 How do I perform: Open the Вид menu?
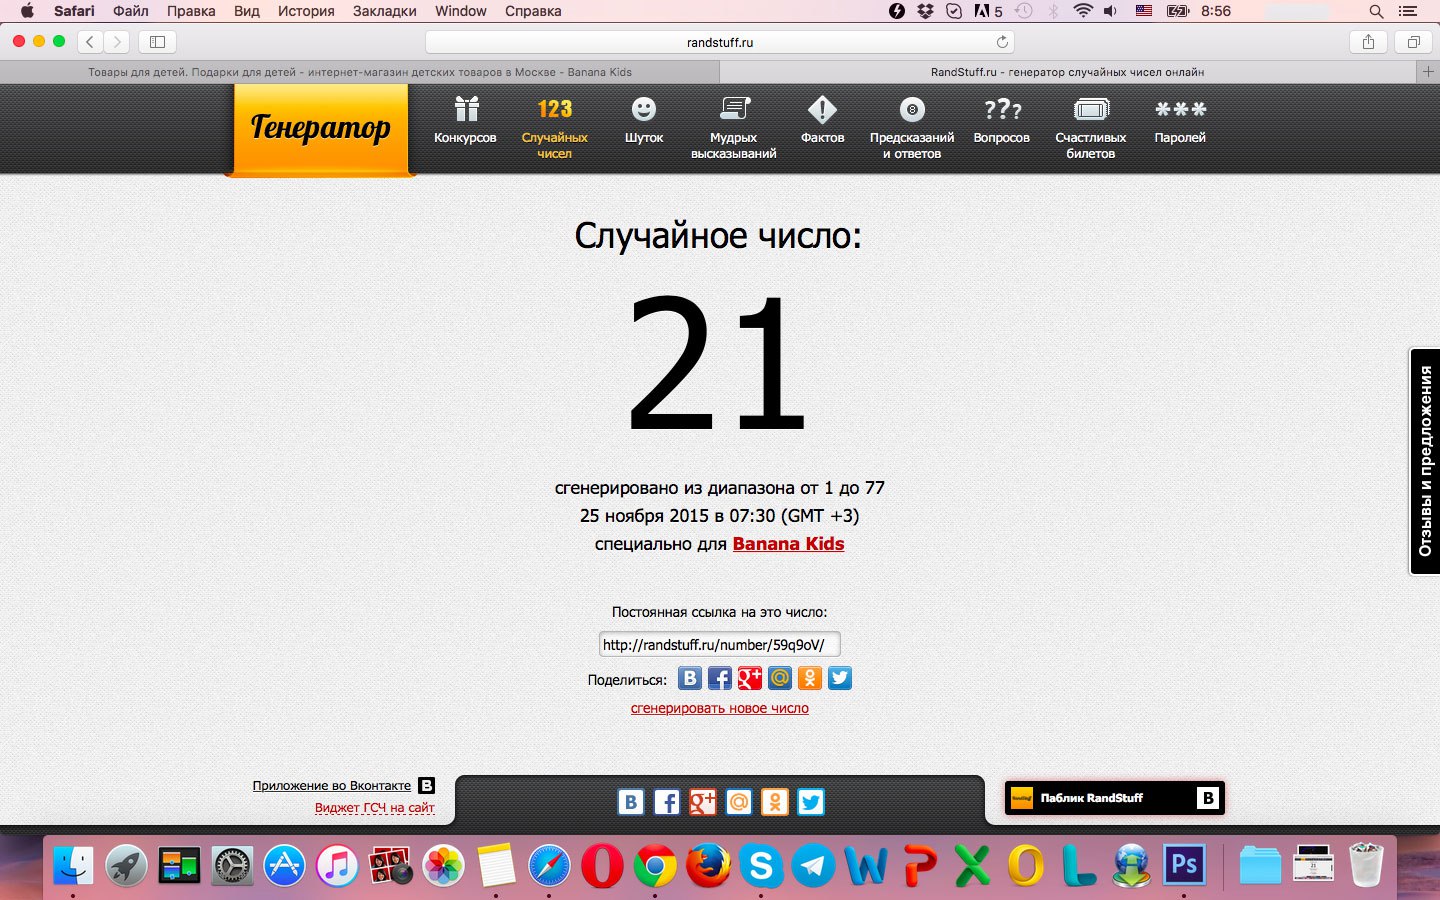pyautogui.click(x=247, y=11)
